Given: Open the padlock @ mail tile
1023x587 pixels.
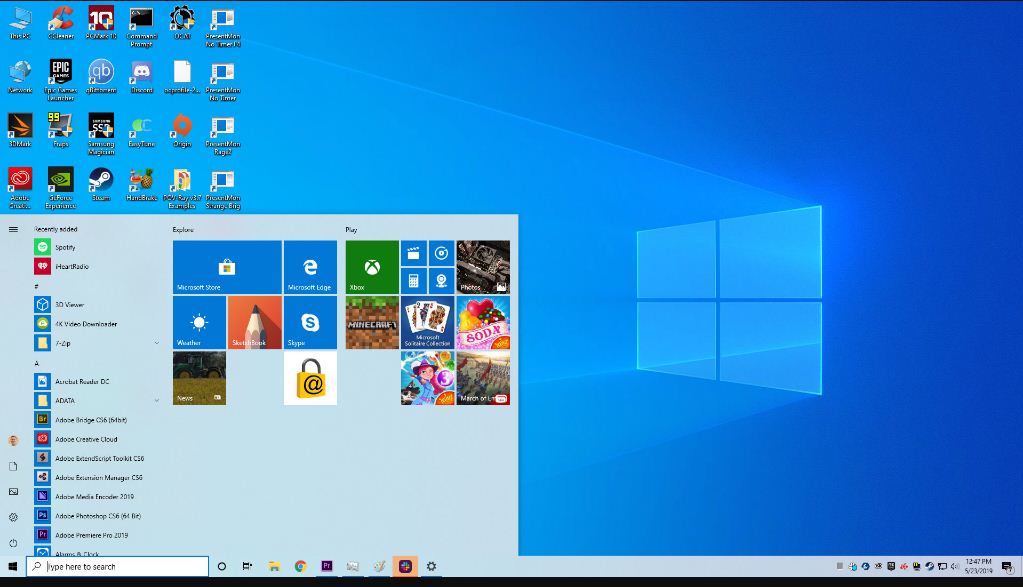Looking at the screenshot, I should pos(311,378).
